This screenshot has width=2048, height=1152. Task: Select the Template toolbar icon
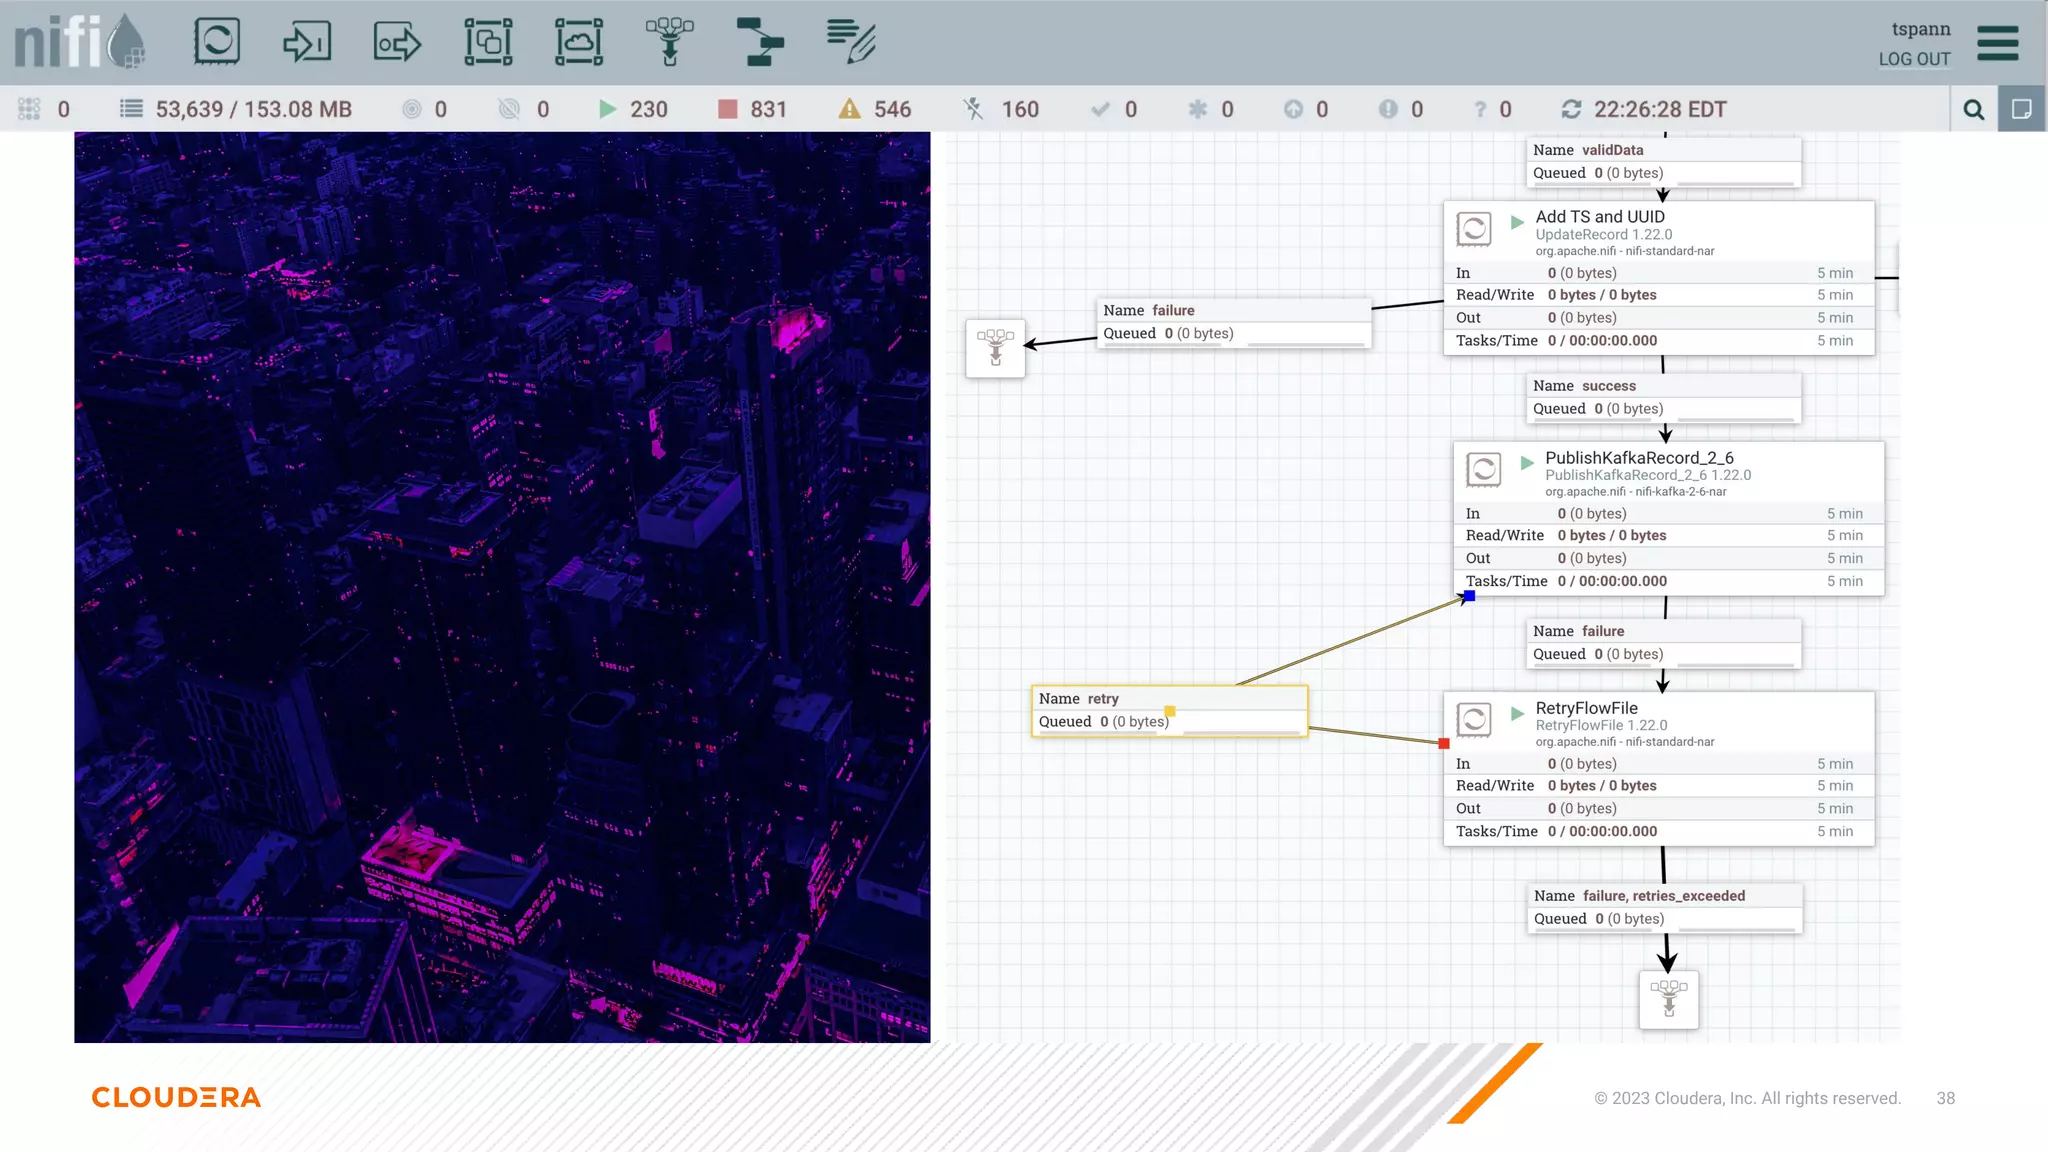coord(760,42)
